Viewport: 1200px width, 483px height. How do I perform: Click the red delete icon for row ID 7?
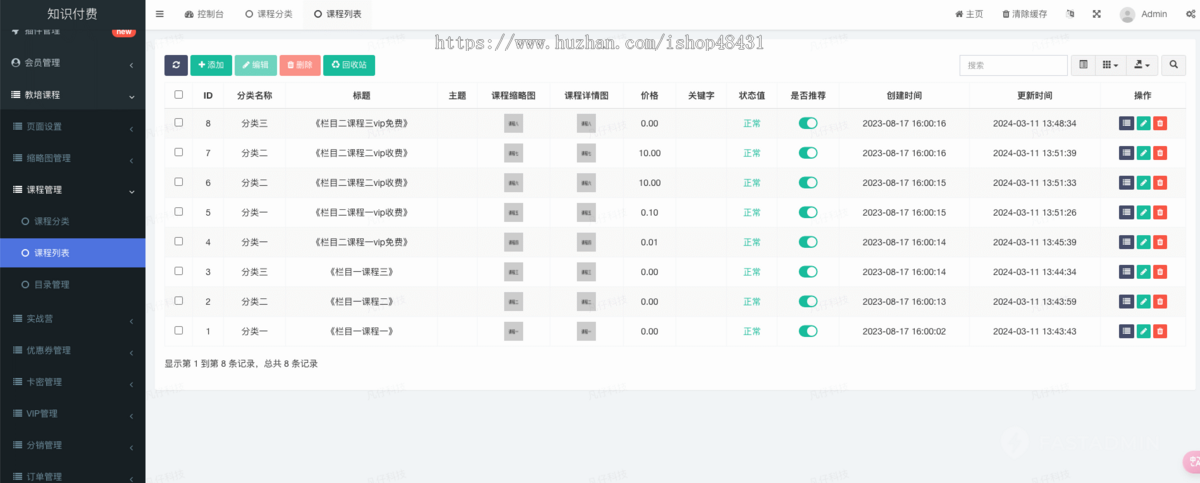[x=1160, y=153]
